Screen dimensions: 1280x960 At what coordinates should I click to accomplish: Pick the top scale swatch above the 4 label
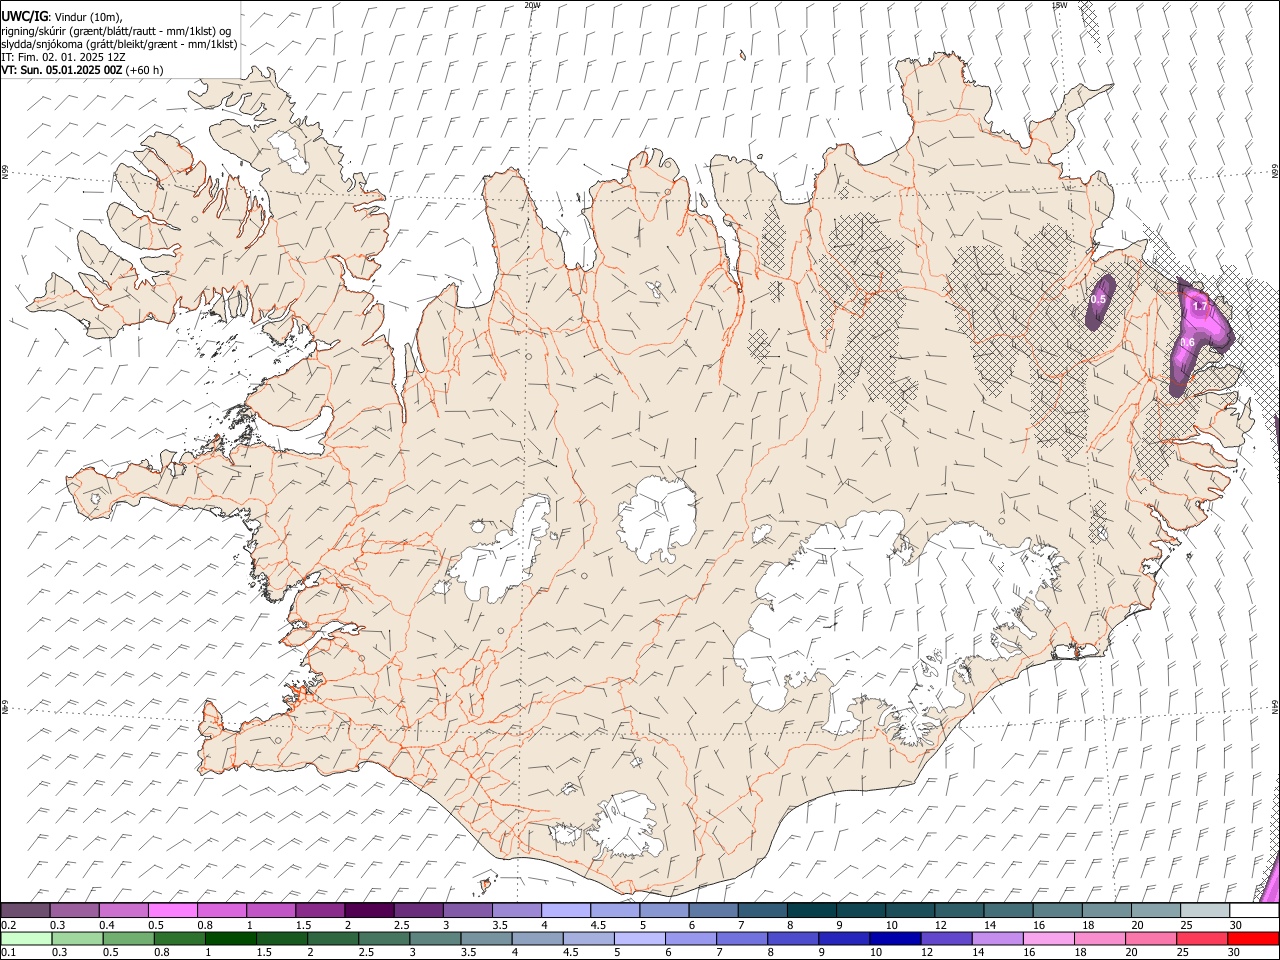(566, 911)
